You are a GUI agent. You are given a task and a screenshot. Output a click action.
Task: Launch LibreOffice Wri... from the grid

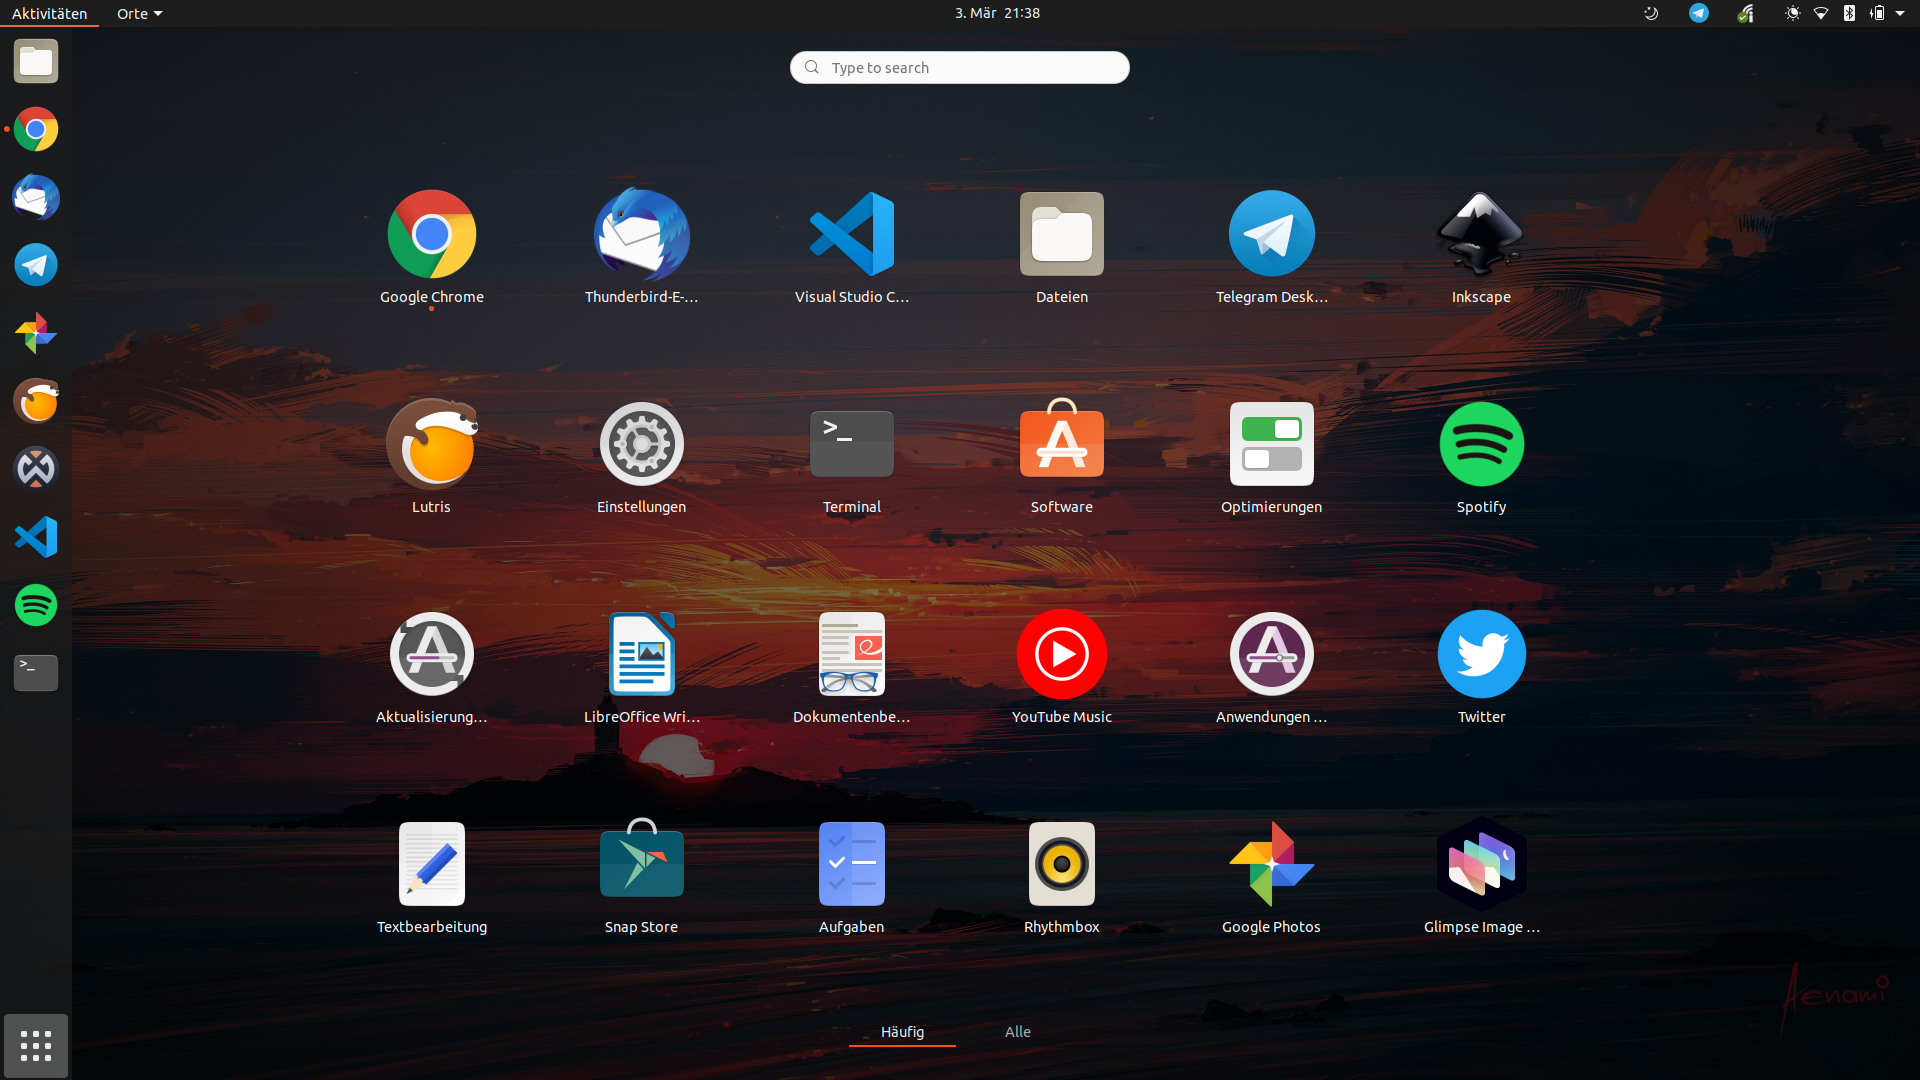tap(642, 654)
